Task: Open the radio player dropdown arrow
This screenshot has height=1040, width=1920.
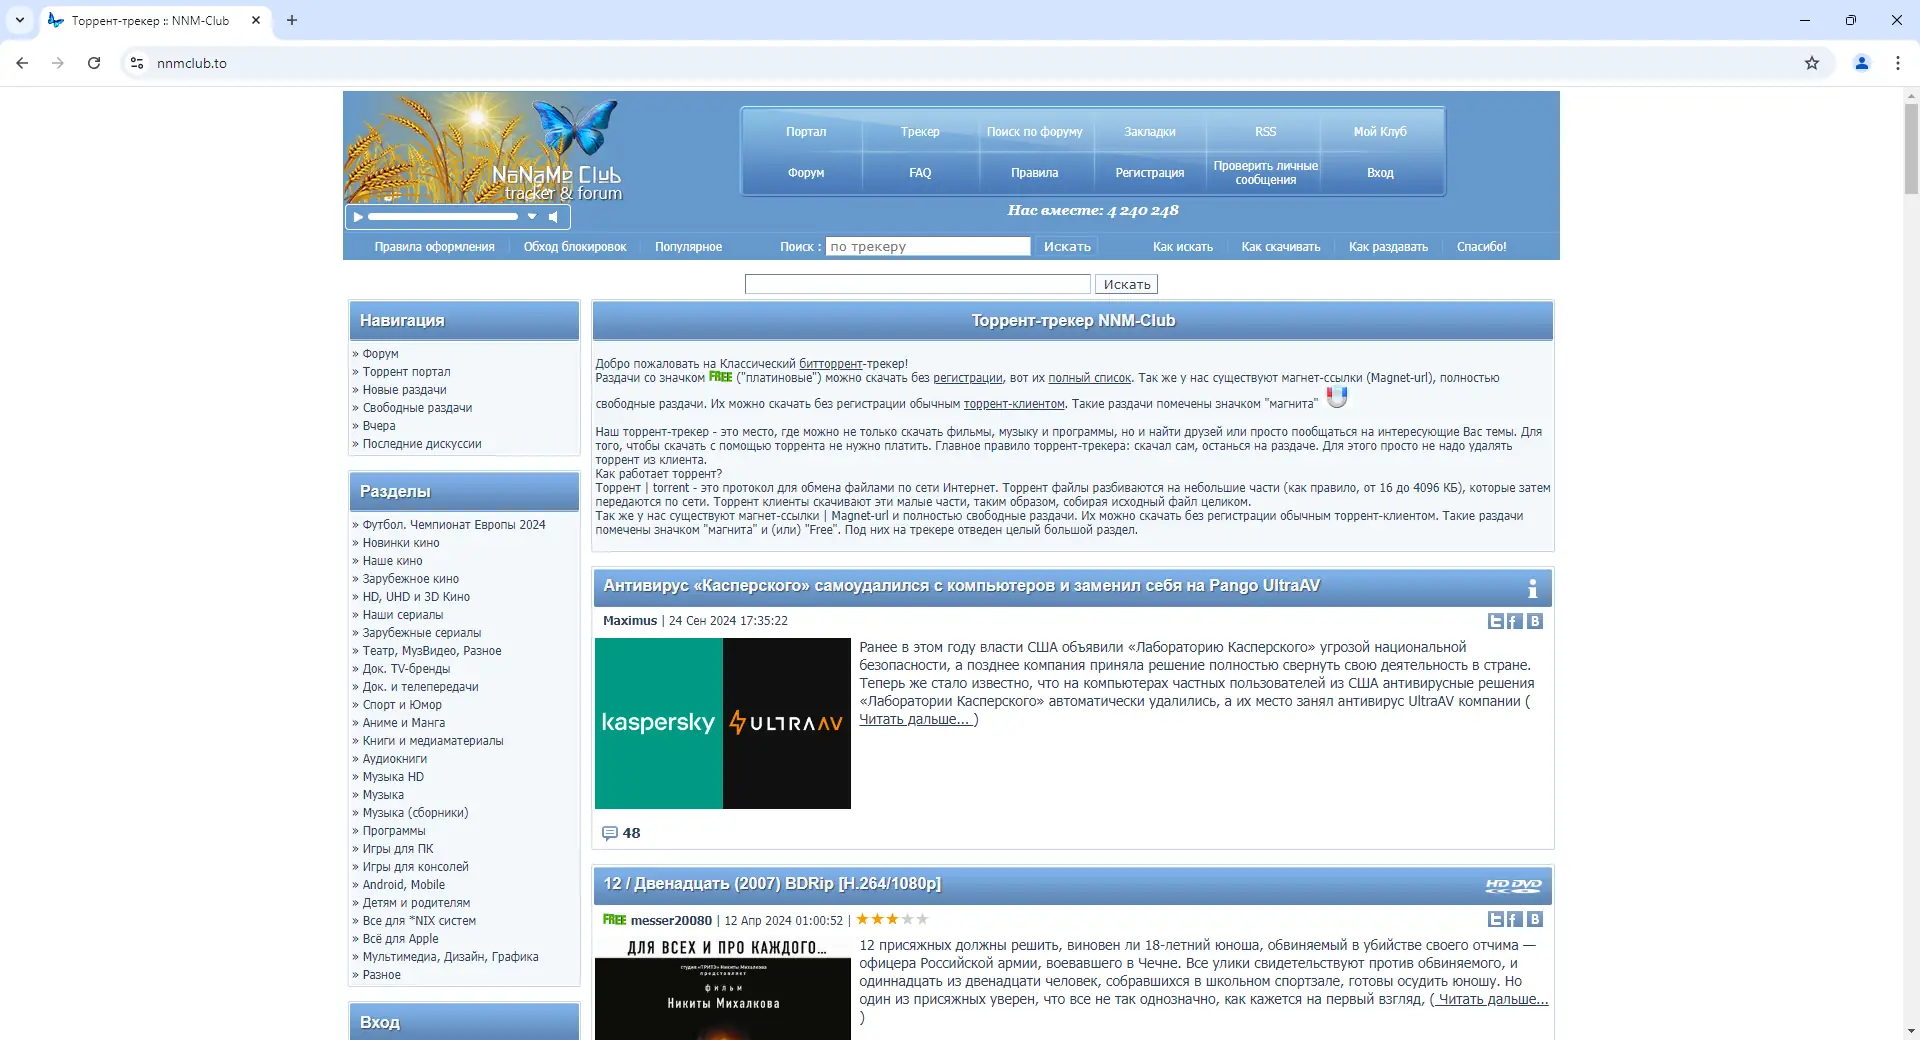Action: [x=532, y=217]
